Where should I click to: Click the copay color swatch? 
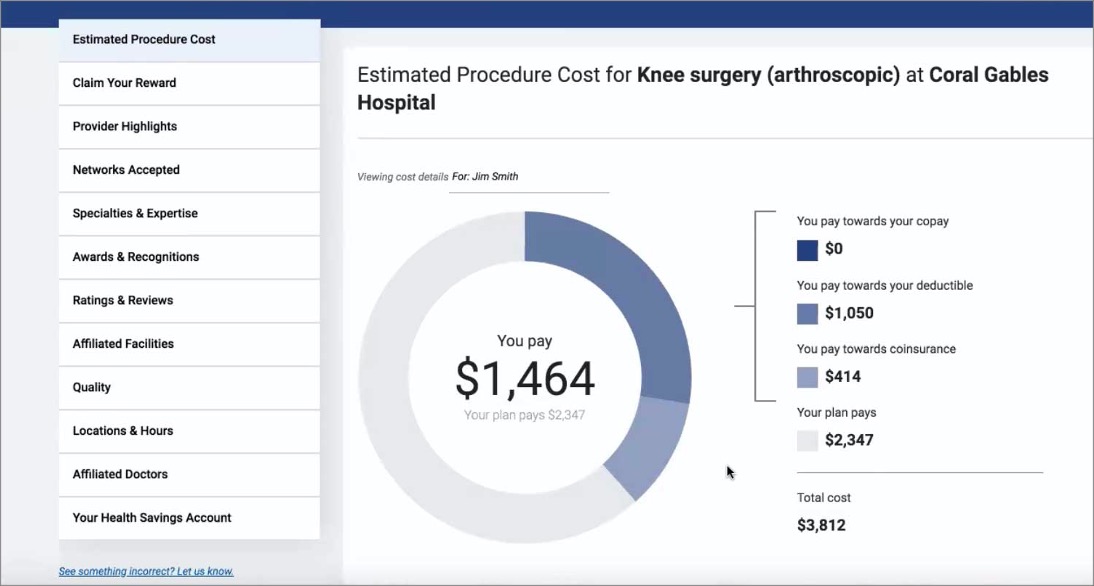pyautogui.click(x=806, y=249)
